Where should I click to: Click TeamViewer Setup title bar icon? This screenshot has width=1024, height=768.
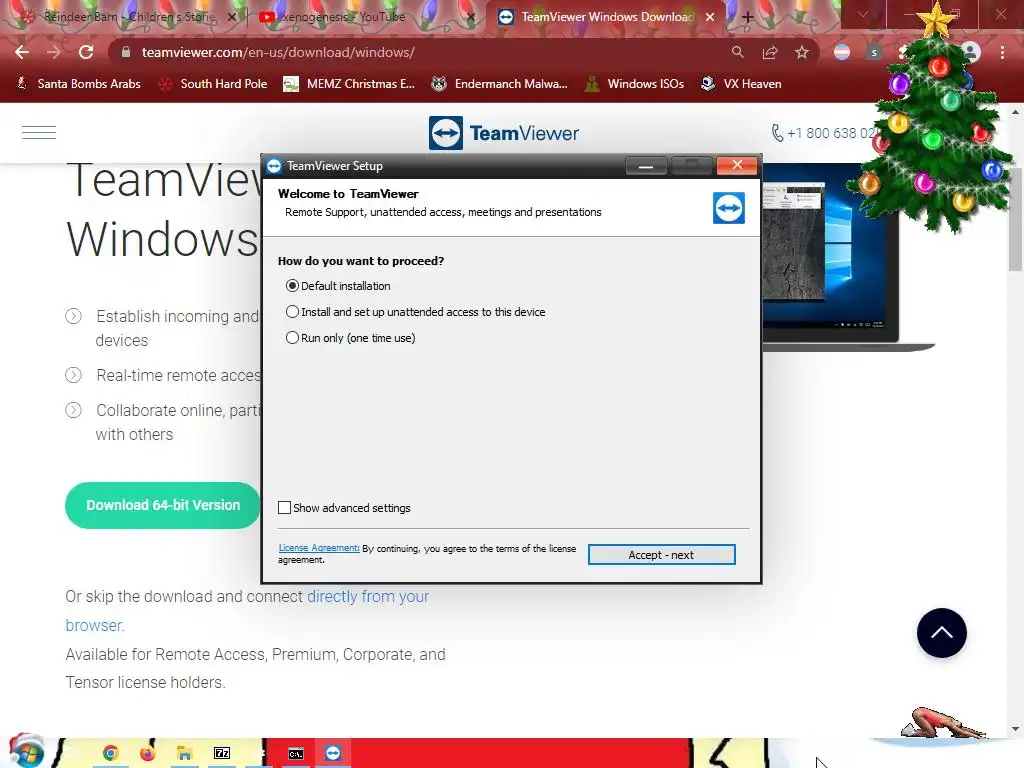(274, 166)
